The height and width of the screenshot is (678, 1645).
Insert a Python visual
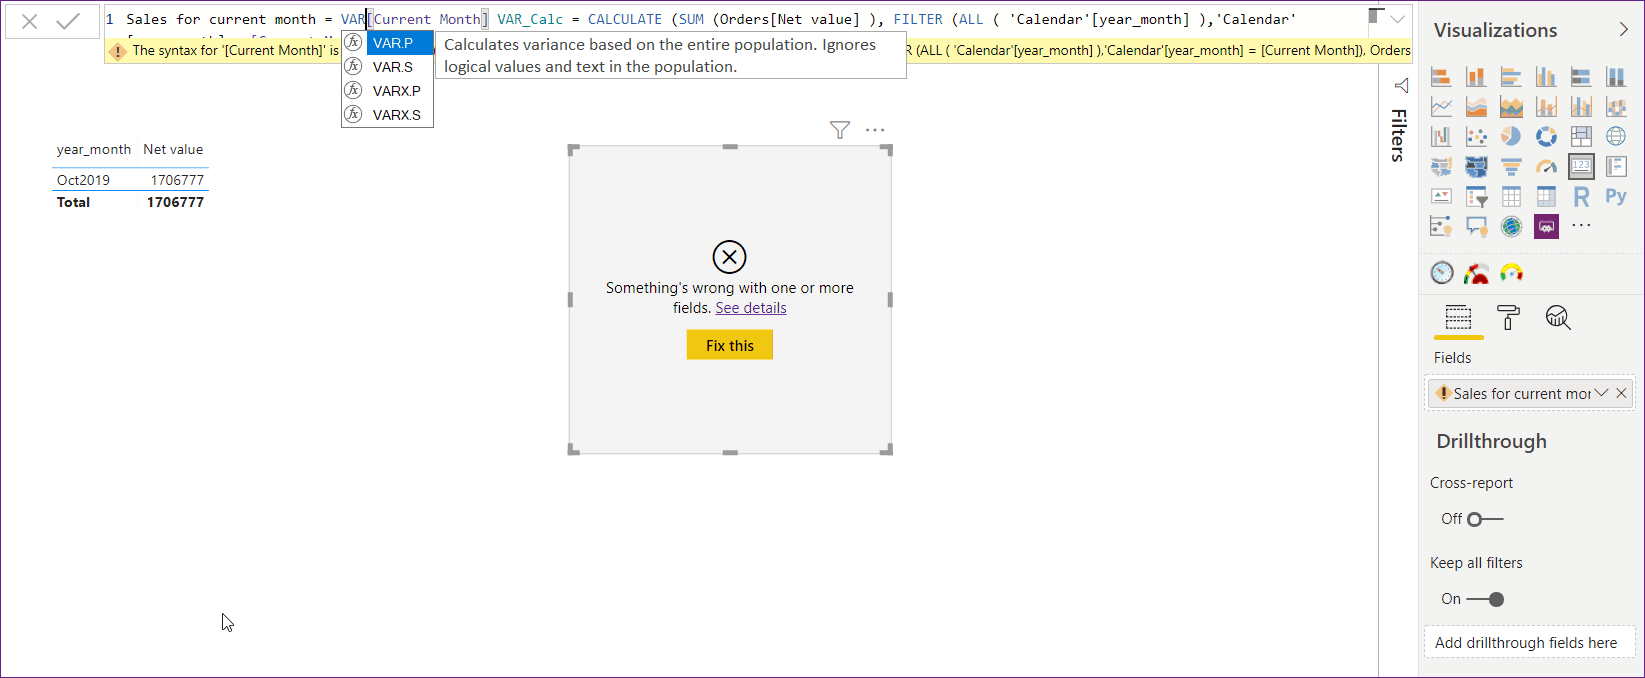(1616, 197)
